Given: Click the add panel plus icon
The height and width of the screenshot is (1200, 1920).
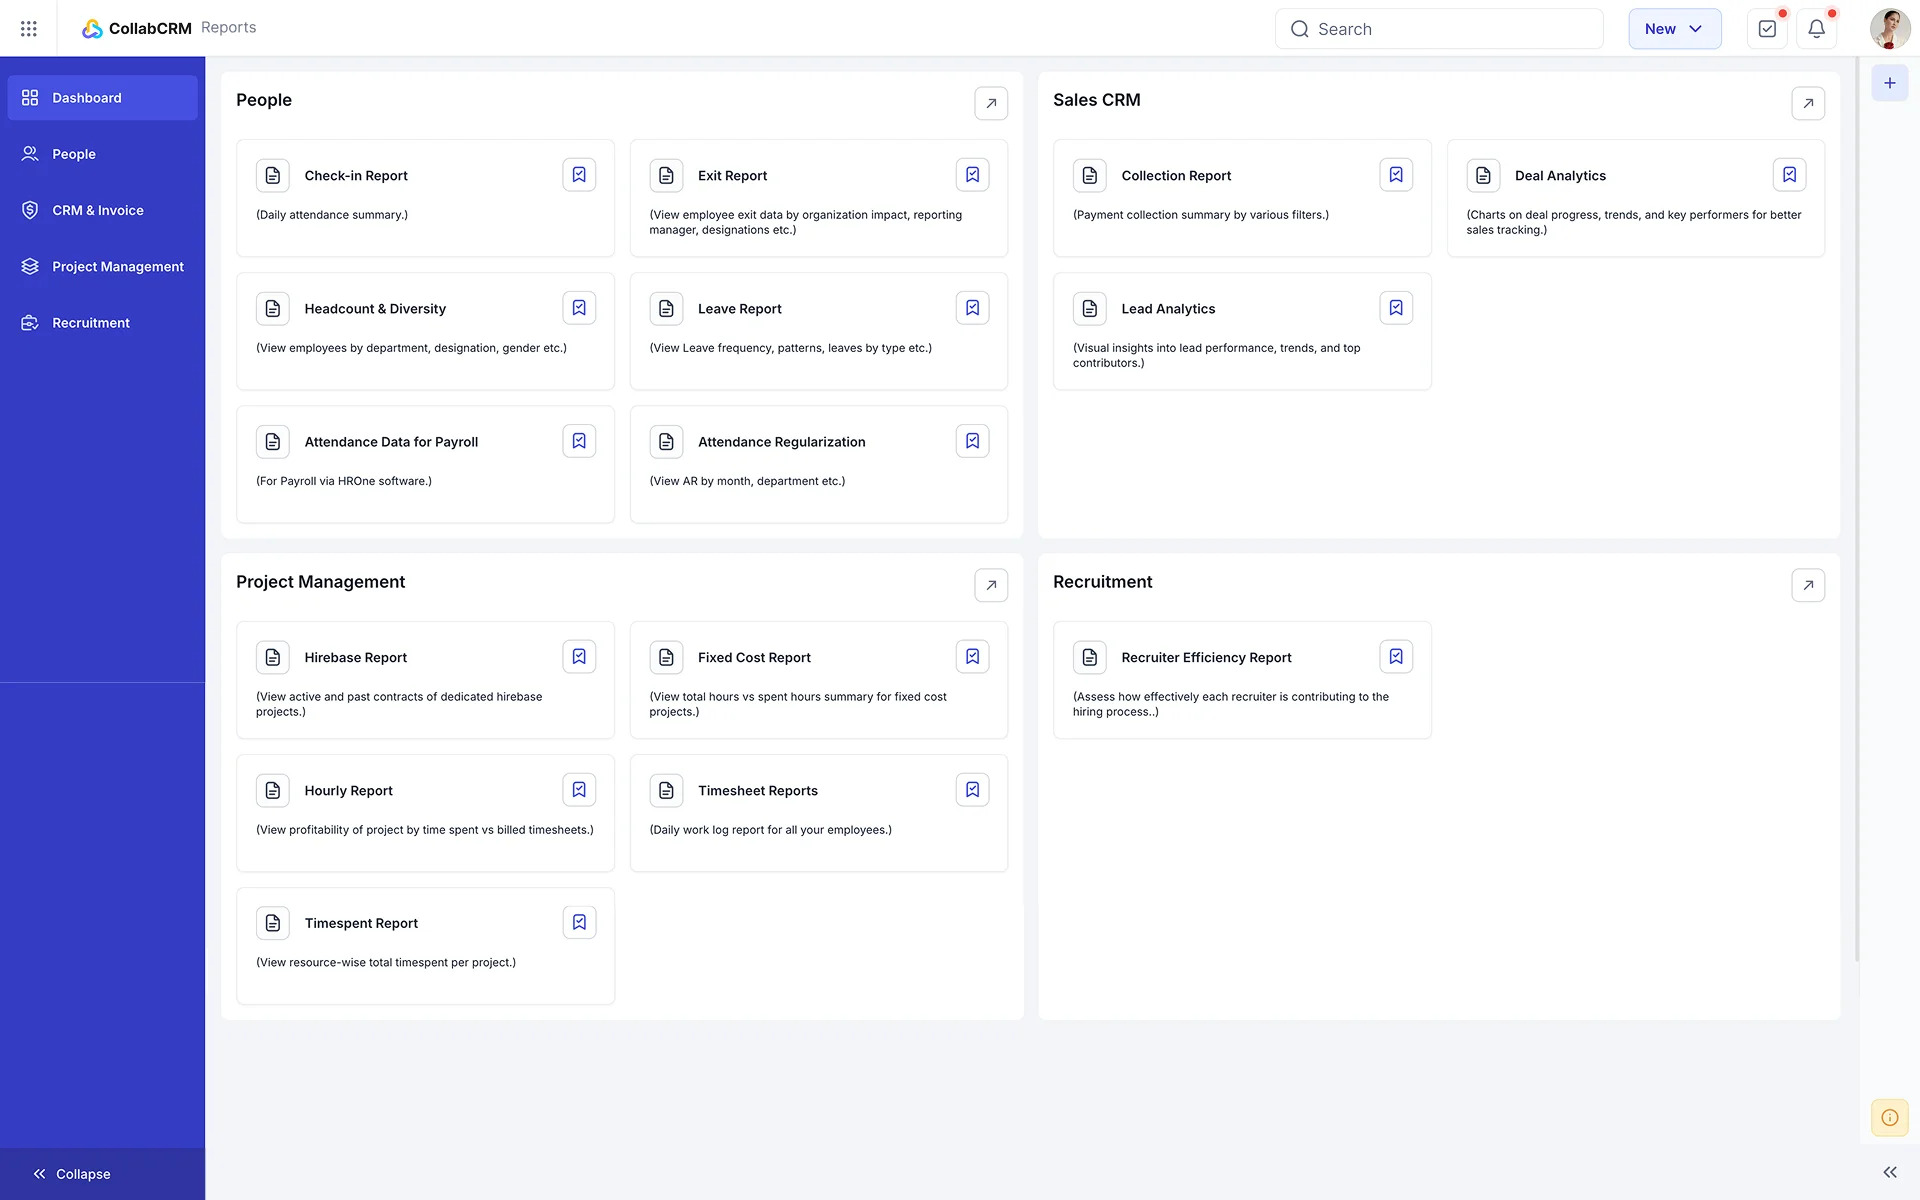Looking at the screenshot, I should click(1889, 83).
